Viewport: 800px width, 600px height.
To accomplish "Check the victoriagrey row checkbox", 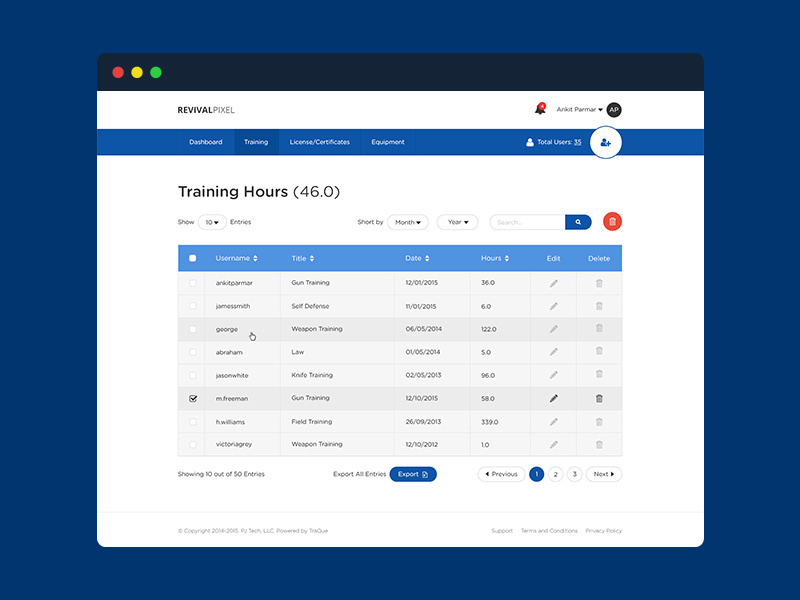I will pos(192,444).
